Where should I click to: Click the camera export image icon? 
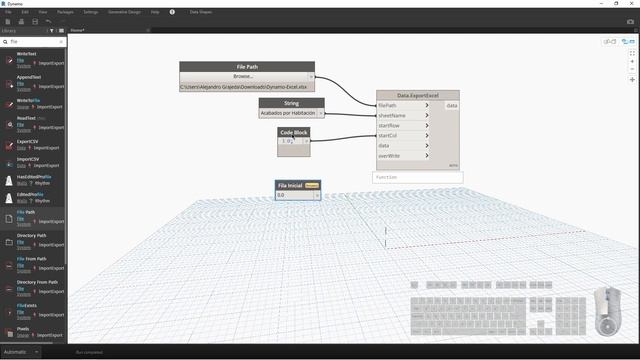(x=630, y=22)
